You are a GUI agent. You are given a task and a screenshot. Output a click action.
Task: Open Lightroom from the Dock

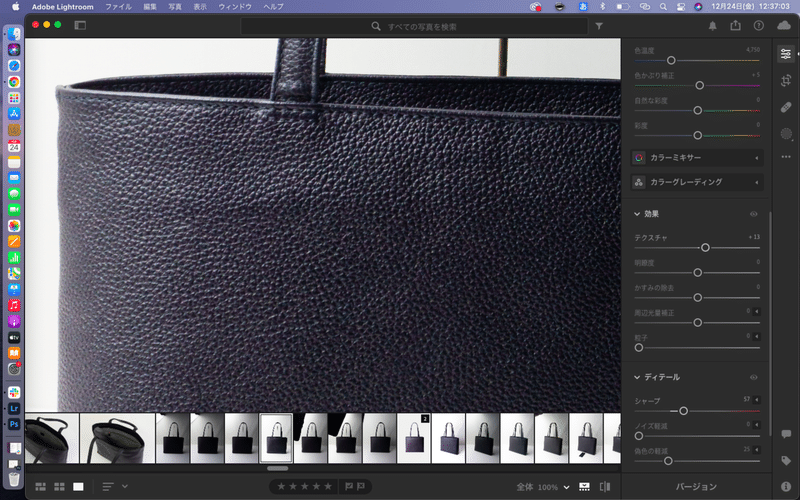tap(14, 408)
